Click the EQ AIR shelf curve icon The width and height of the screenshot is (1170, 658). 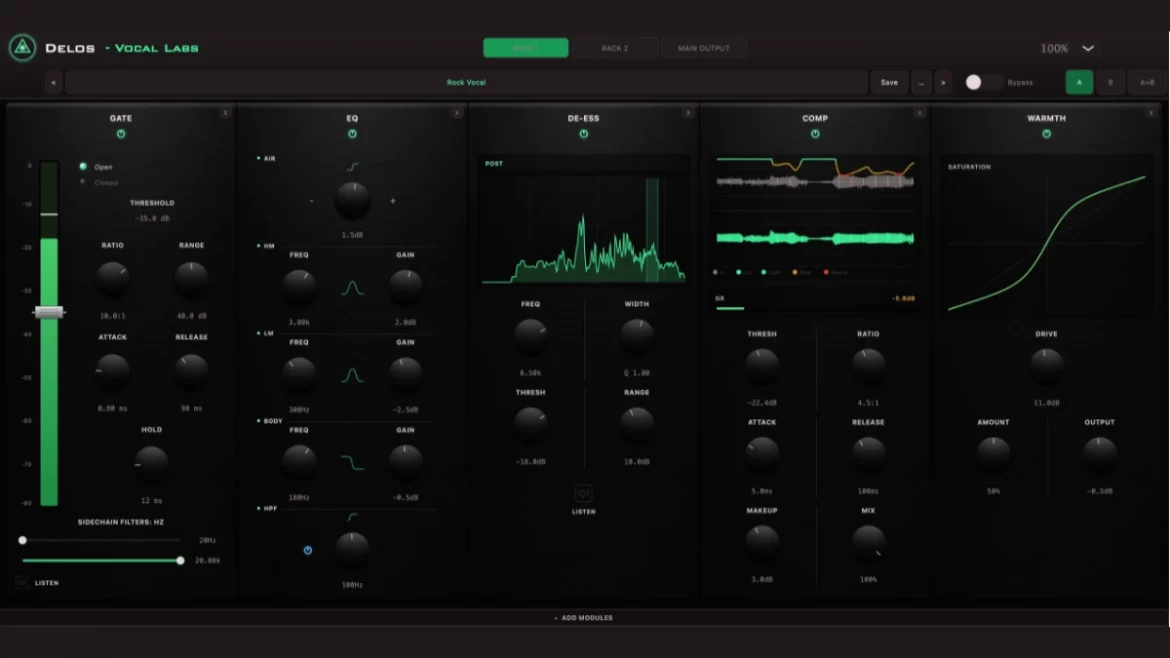click(x=352, y=167)
